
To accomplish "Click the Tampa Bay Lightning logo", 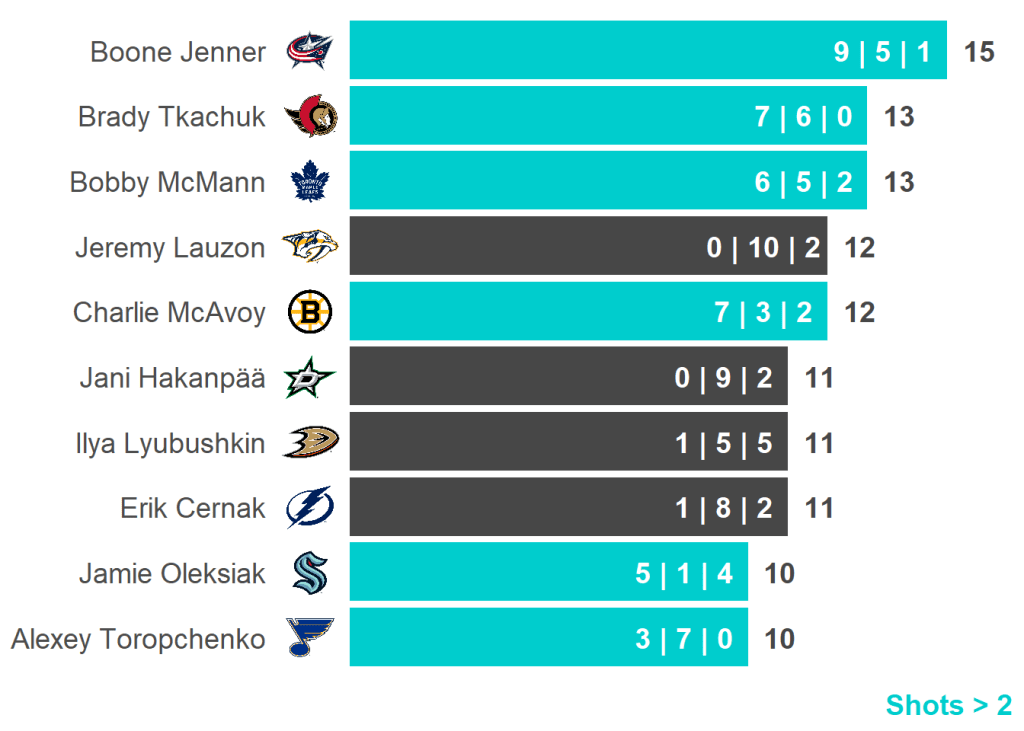I will pos(310,508).
